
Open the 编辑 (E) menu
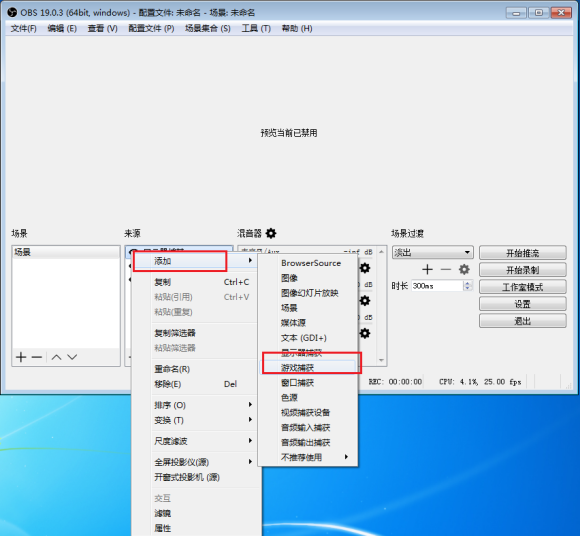[x=62, y=28]
